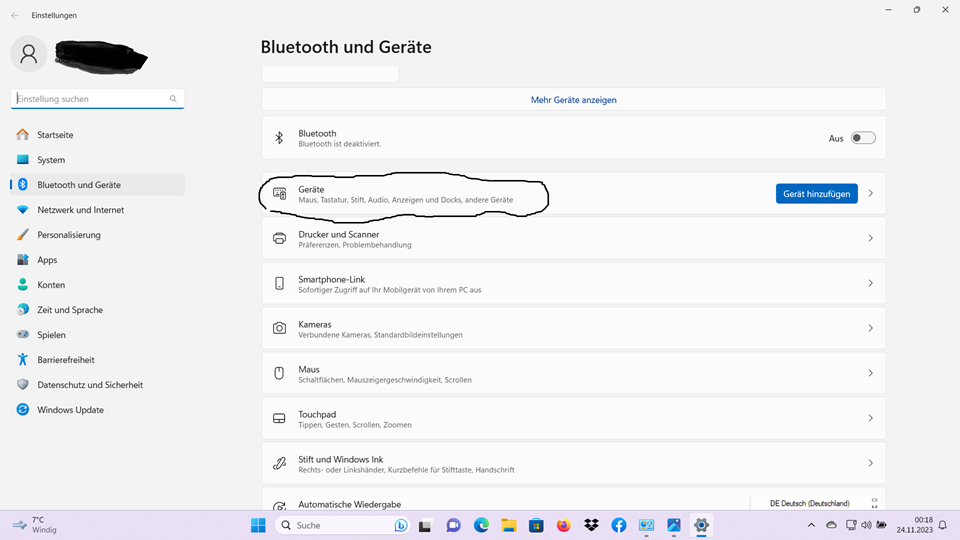The width and height of the screenshot is (960, 540).
Task: Click the Stift und Windows Ink pen icon
Action: point(279,463)
